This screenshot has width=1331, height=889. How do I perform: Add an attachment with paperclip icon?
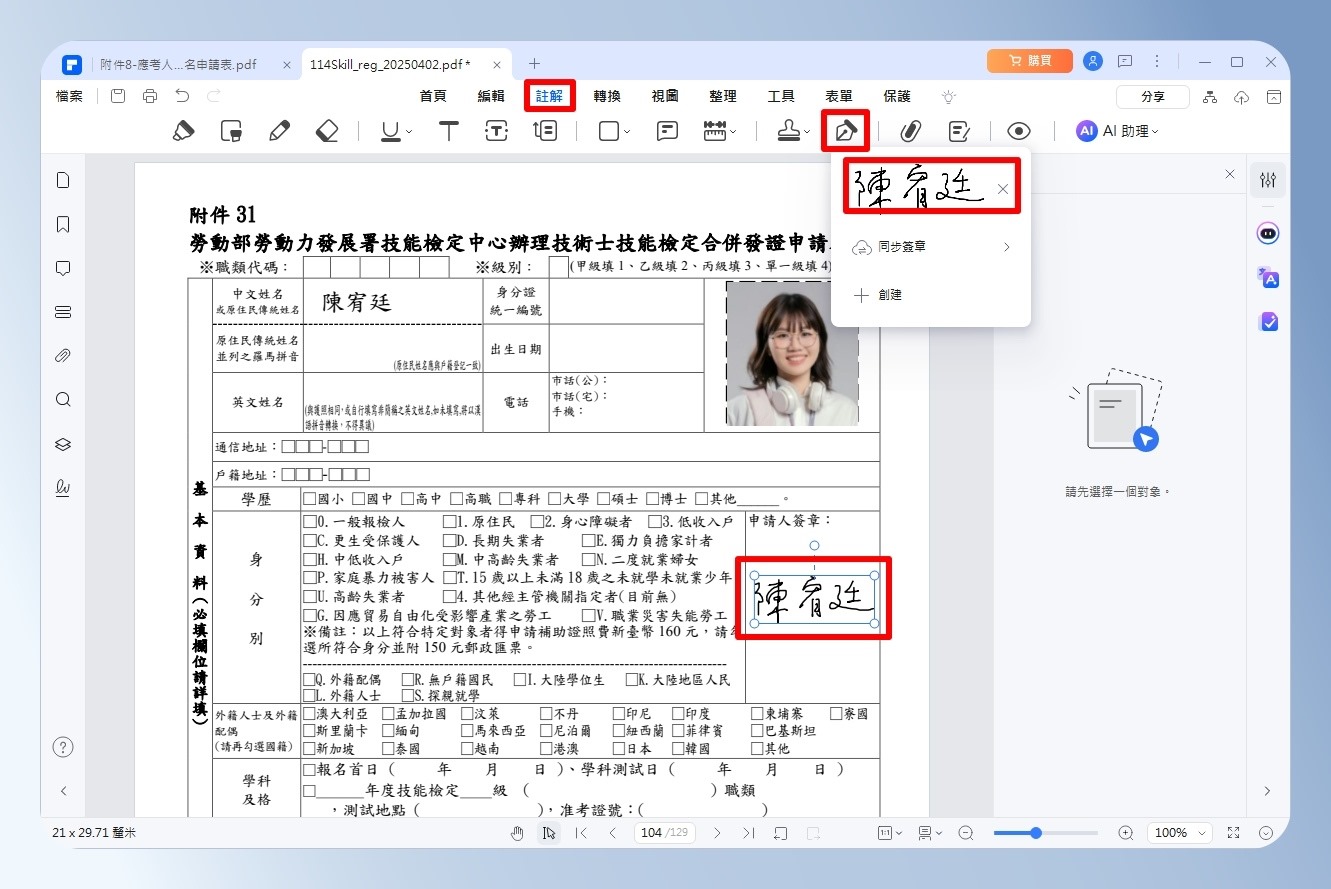click(x=910, y=131)
